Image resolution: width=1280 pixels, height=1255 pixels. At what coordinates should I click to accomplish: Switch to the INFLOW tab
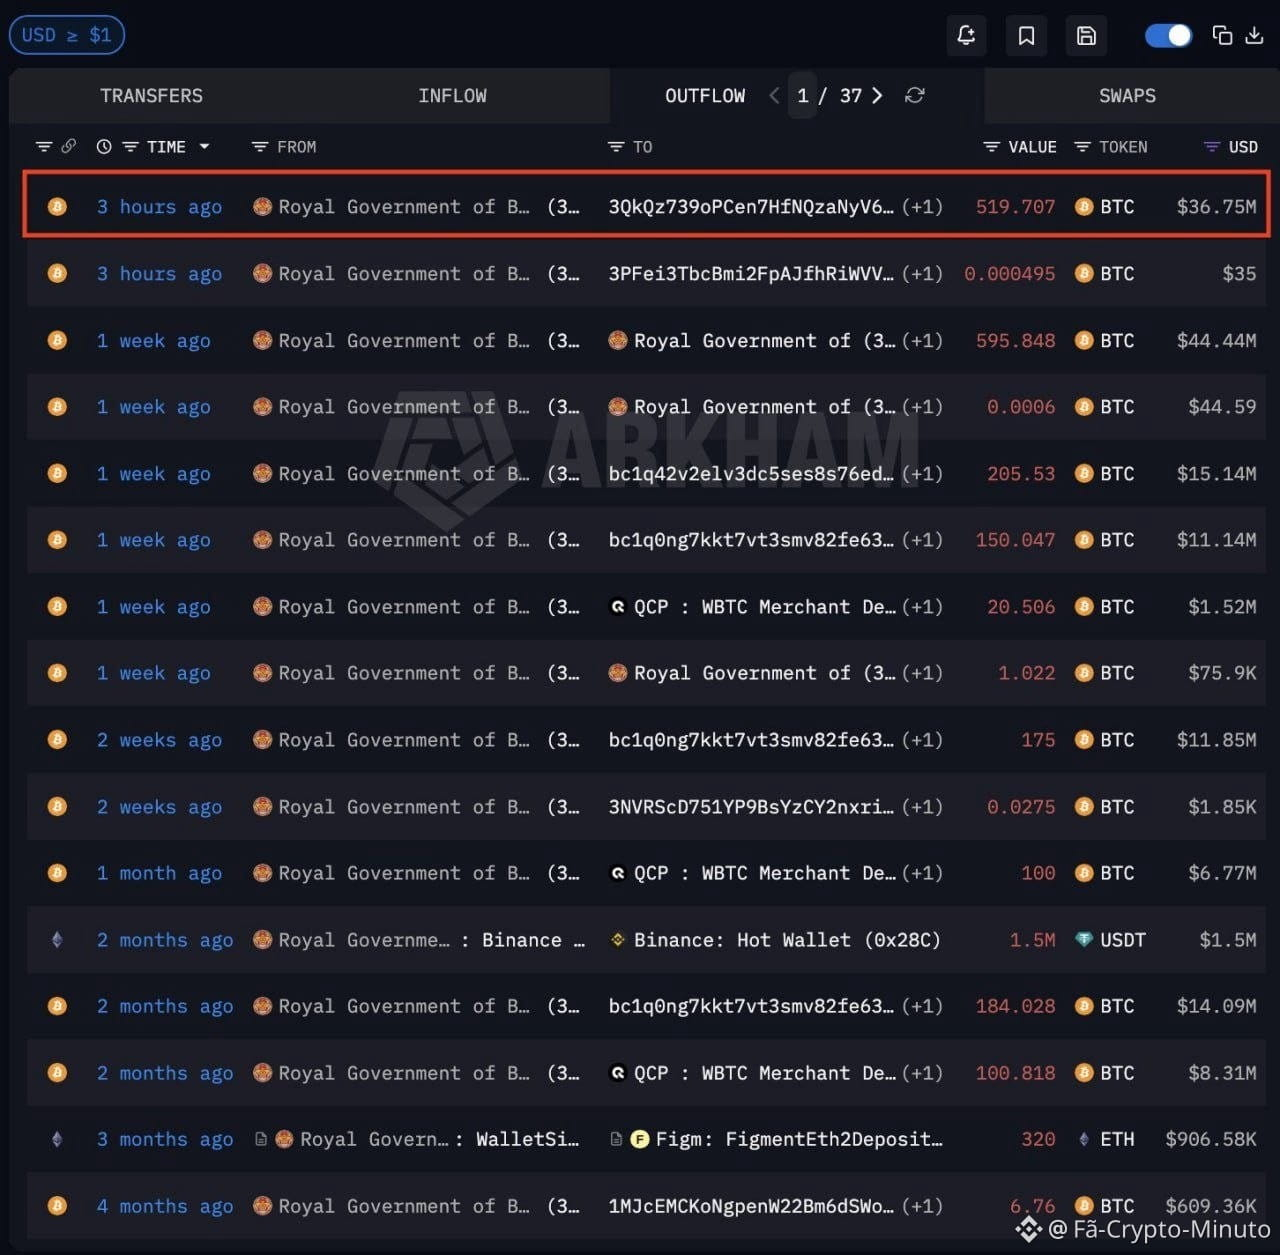click(452, 96)
